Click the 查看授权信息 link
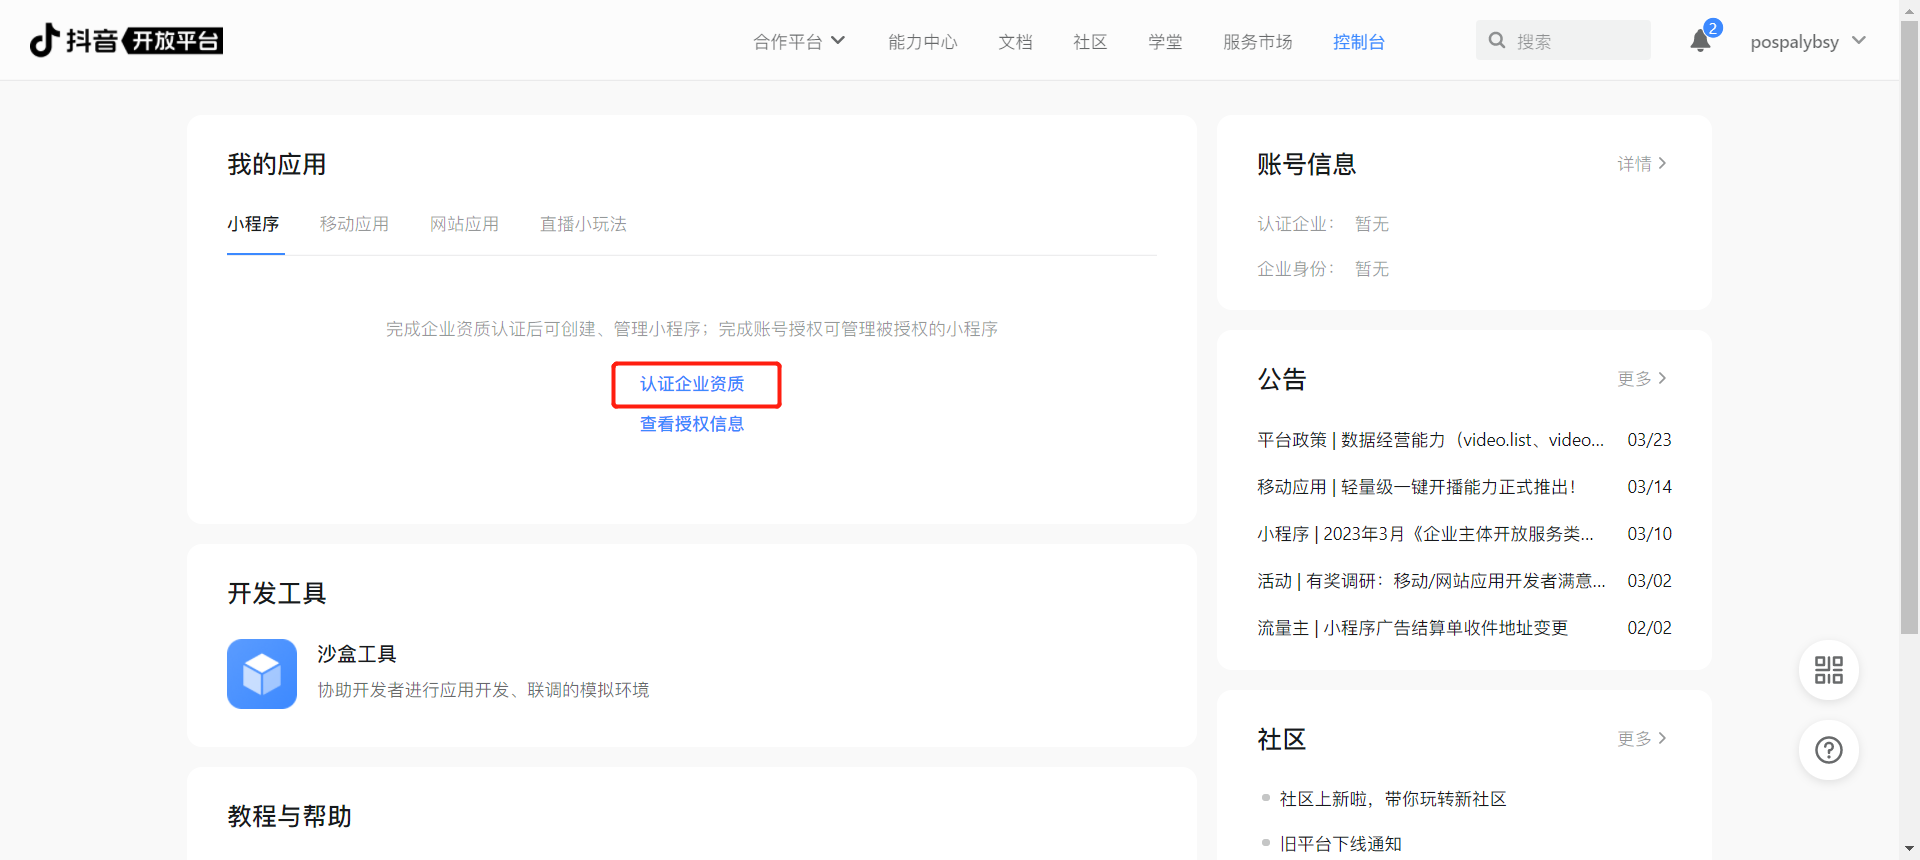The height and width of the screenshot is (860, 1920). [x=692, y=424]
